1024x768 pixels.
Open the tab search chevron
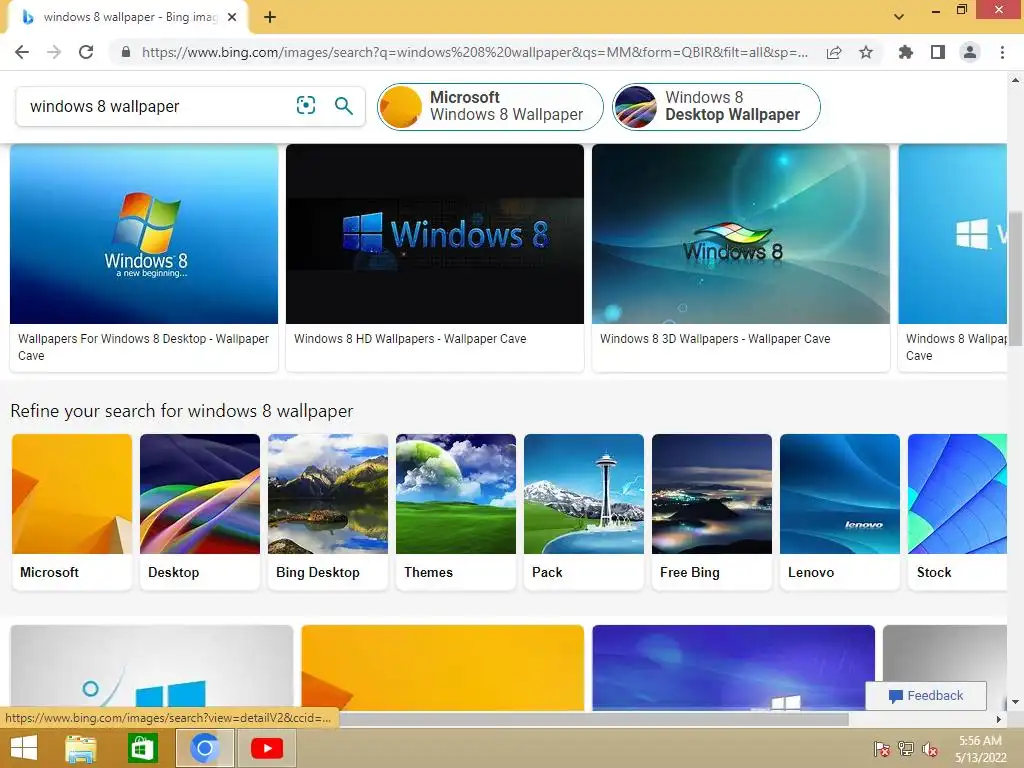coord(899,17)
